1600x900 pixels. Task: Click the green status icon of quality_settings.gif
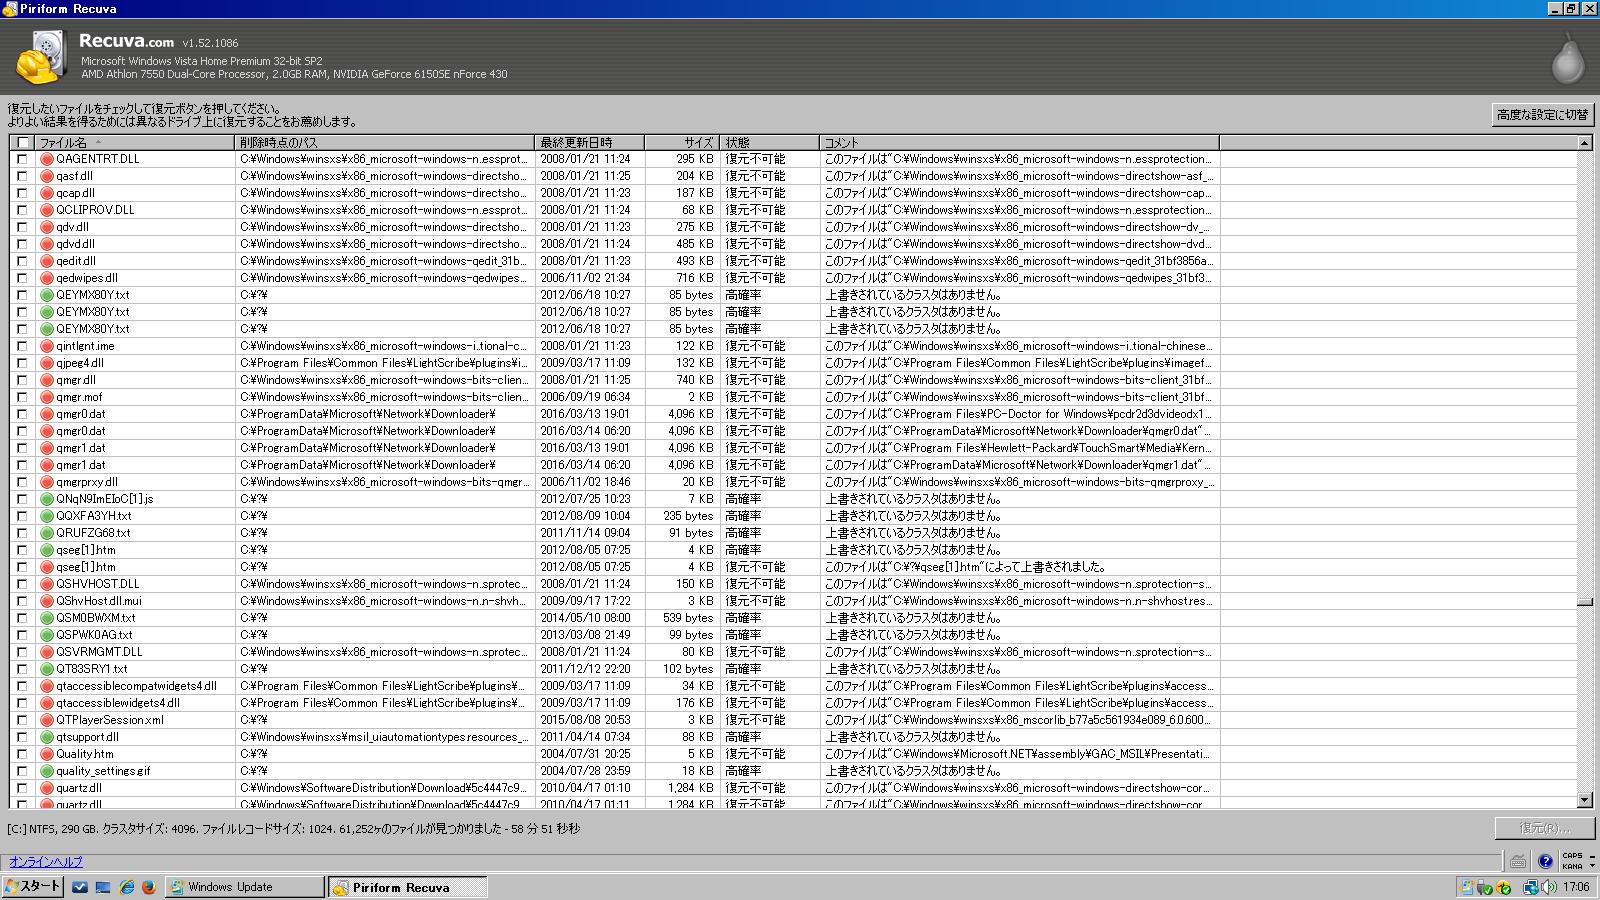pyautogui.click(x=47, y=771)
